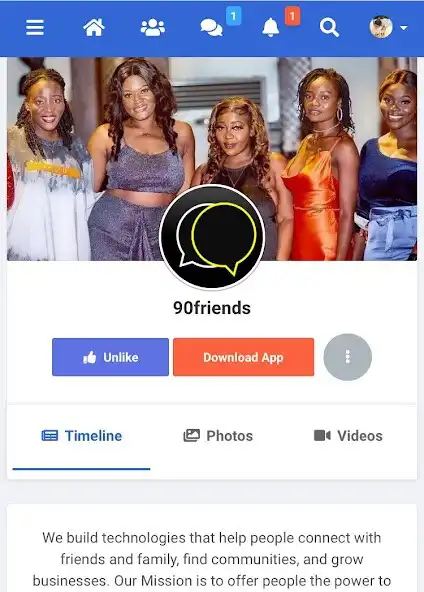
Task: Open the hamburger menu icon
Action: [35, 28]
